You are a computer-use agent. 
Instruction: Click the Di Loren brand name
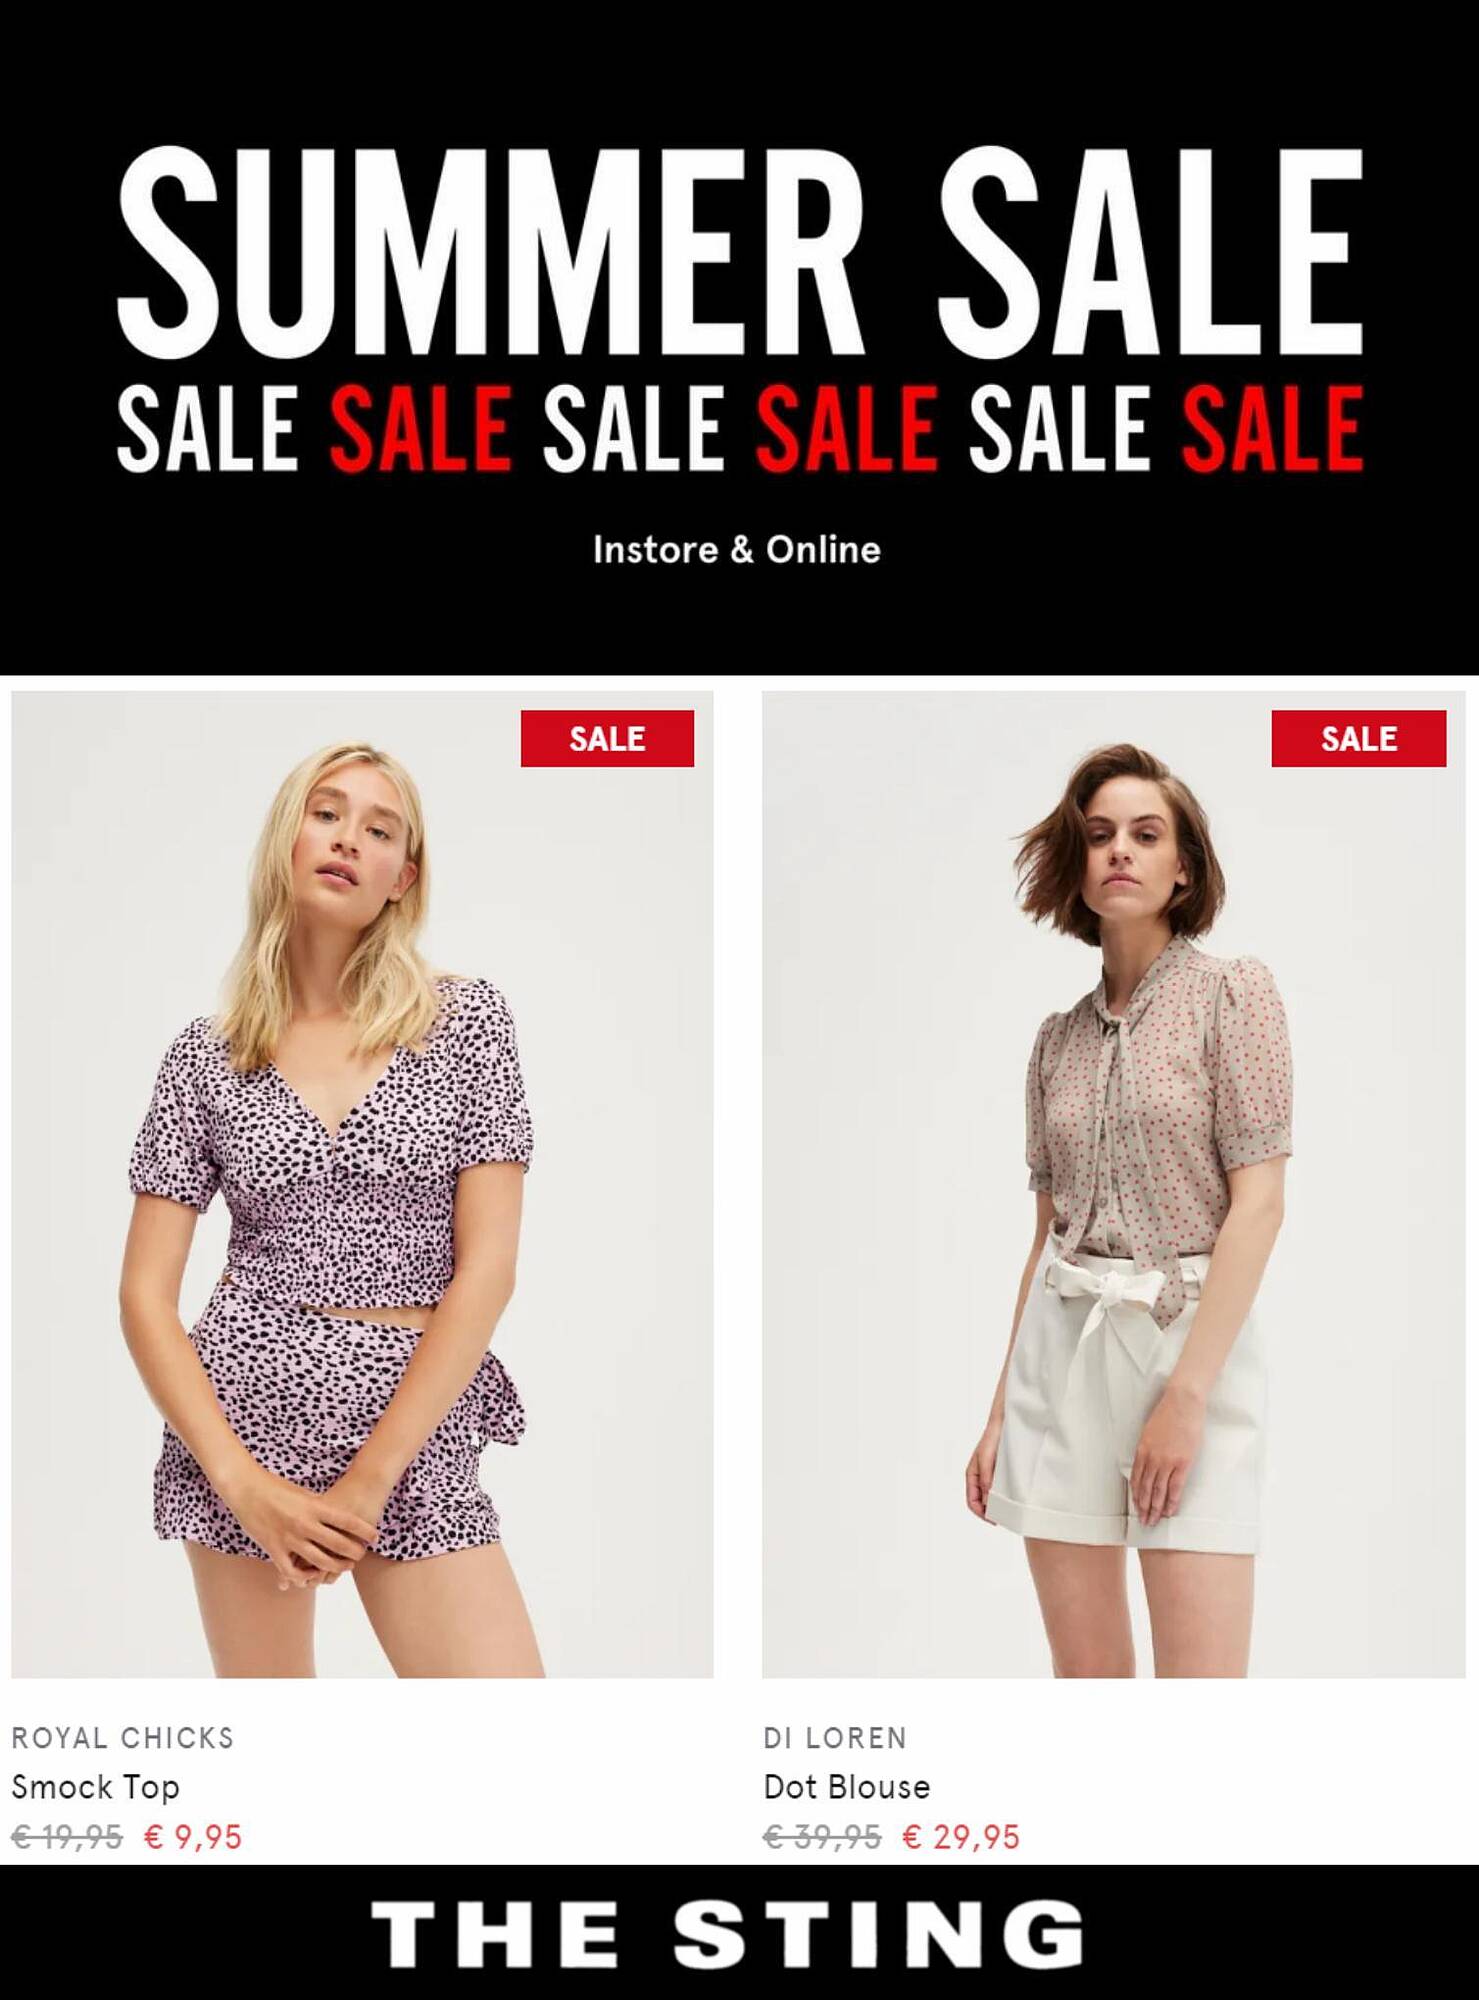(x=834, y=1738)
